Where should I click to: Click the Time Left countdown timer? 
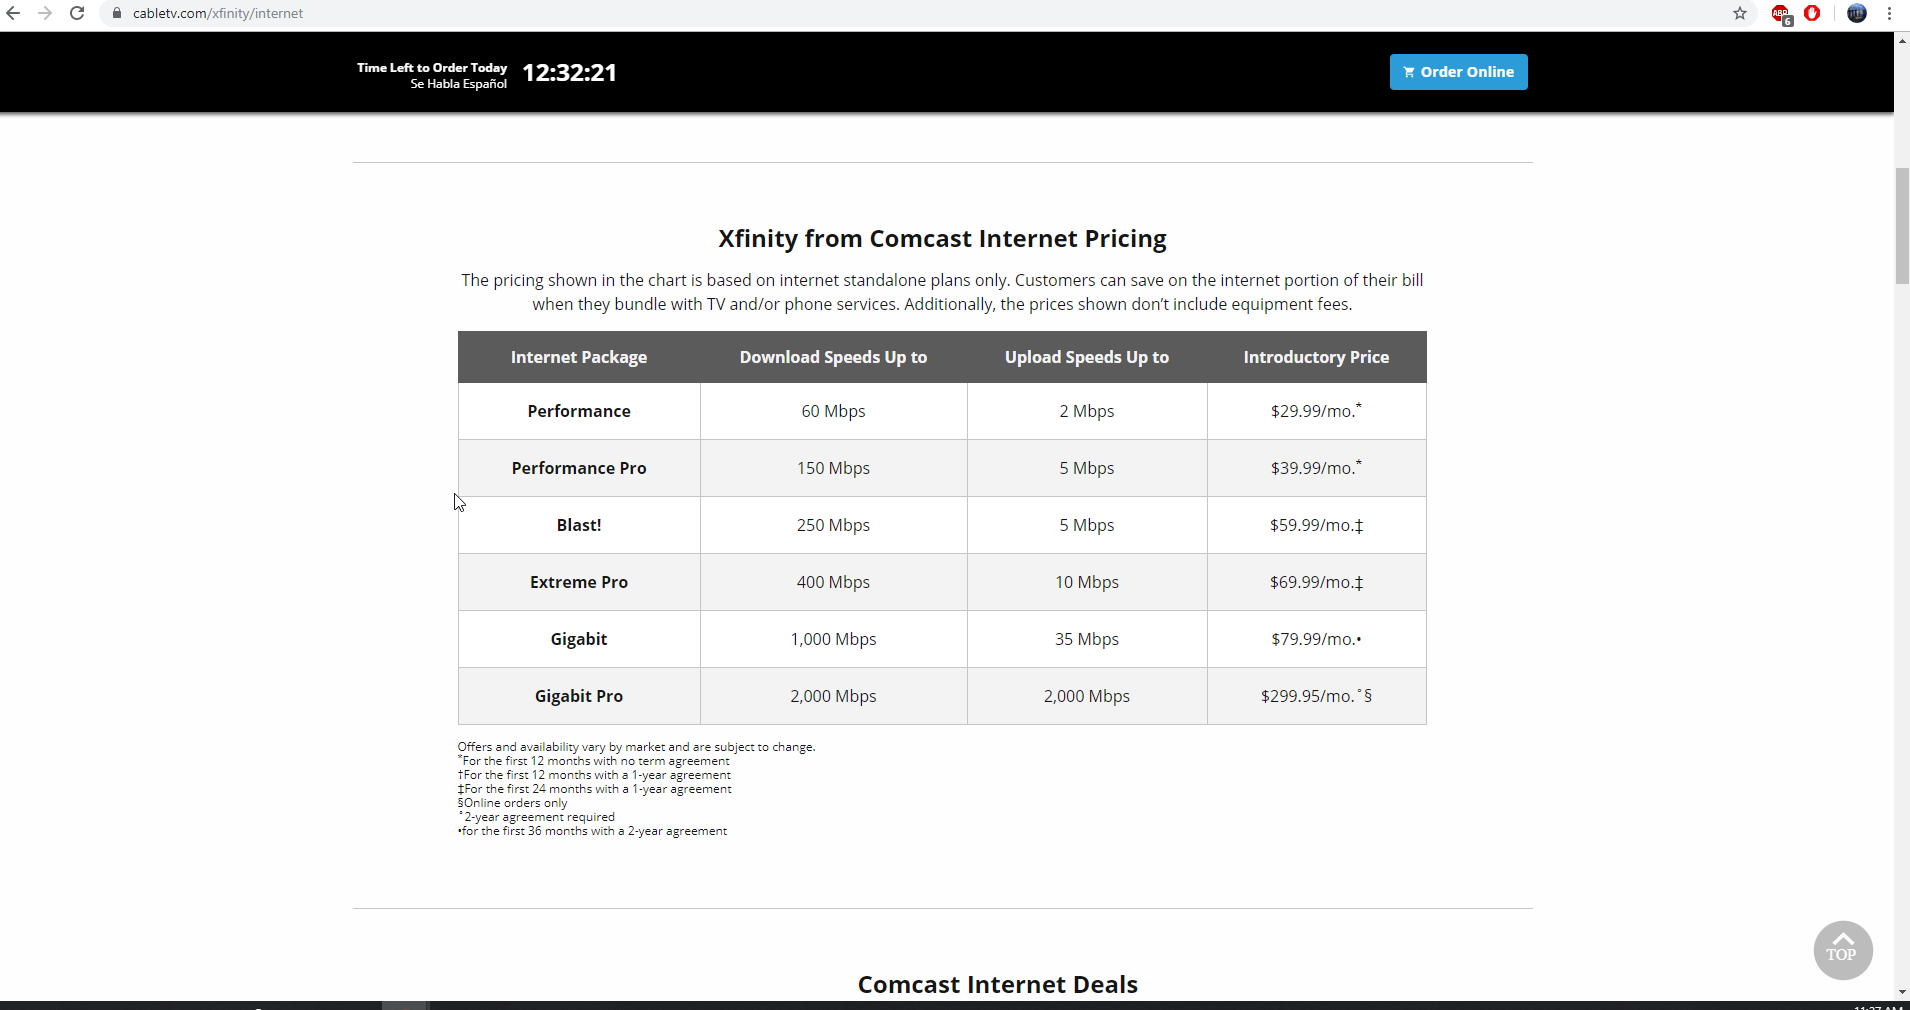569,73
